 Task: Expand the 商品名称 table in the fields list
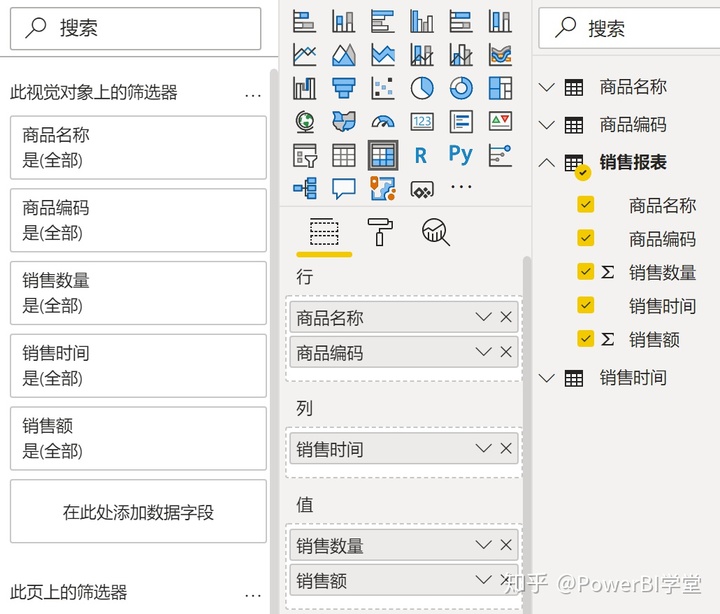click(546, 87)
